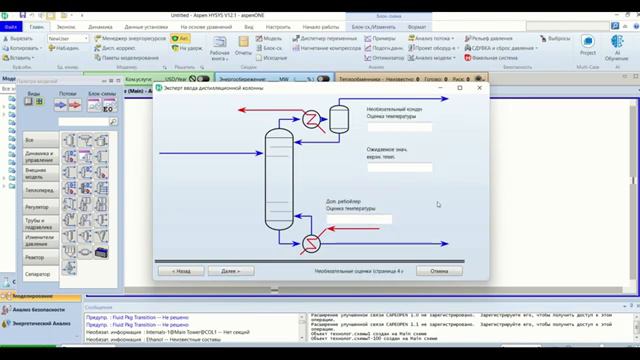Select the Теплоперед. palette category
This screenshot has width=640, height=360.
pos(41,190)
